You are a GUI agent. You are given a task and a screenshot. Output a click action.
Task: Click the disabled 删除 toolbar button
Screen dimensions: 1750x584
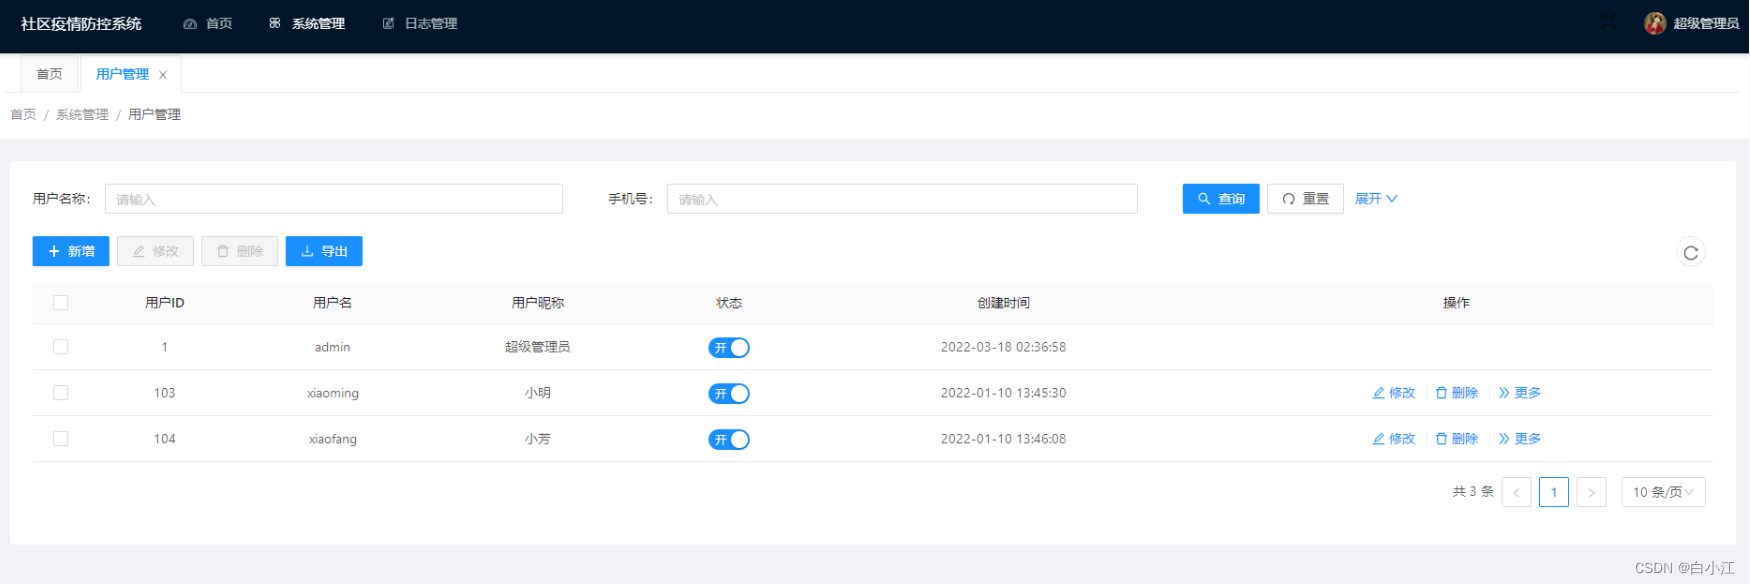coord(240,251)
